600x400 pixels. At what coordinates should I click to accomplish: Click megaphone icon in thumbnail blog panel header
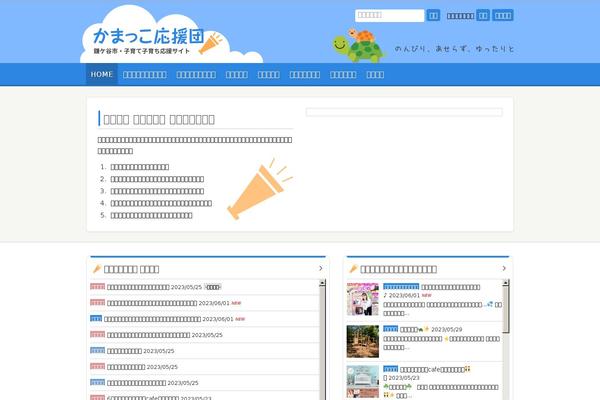353,269
